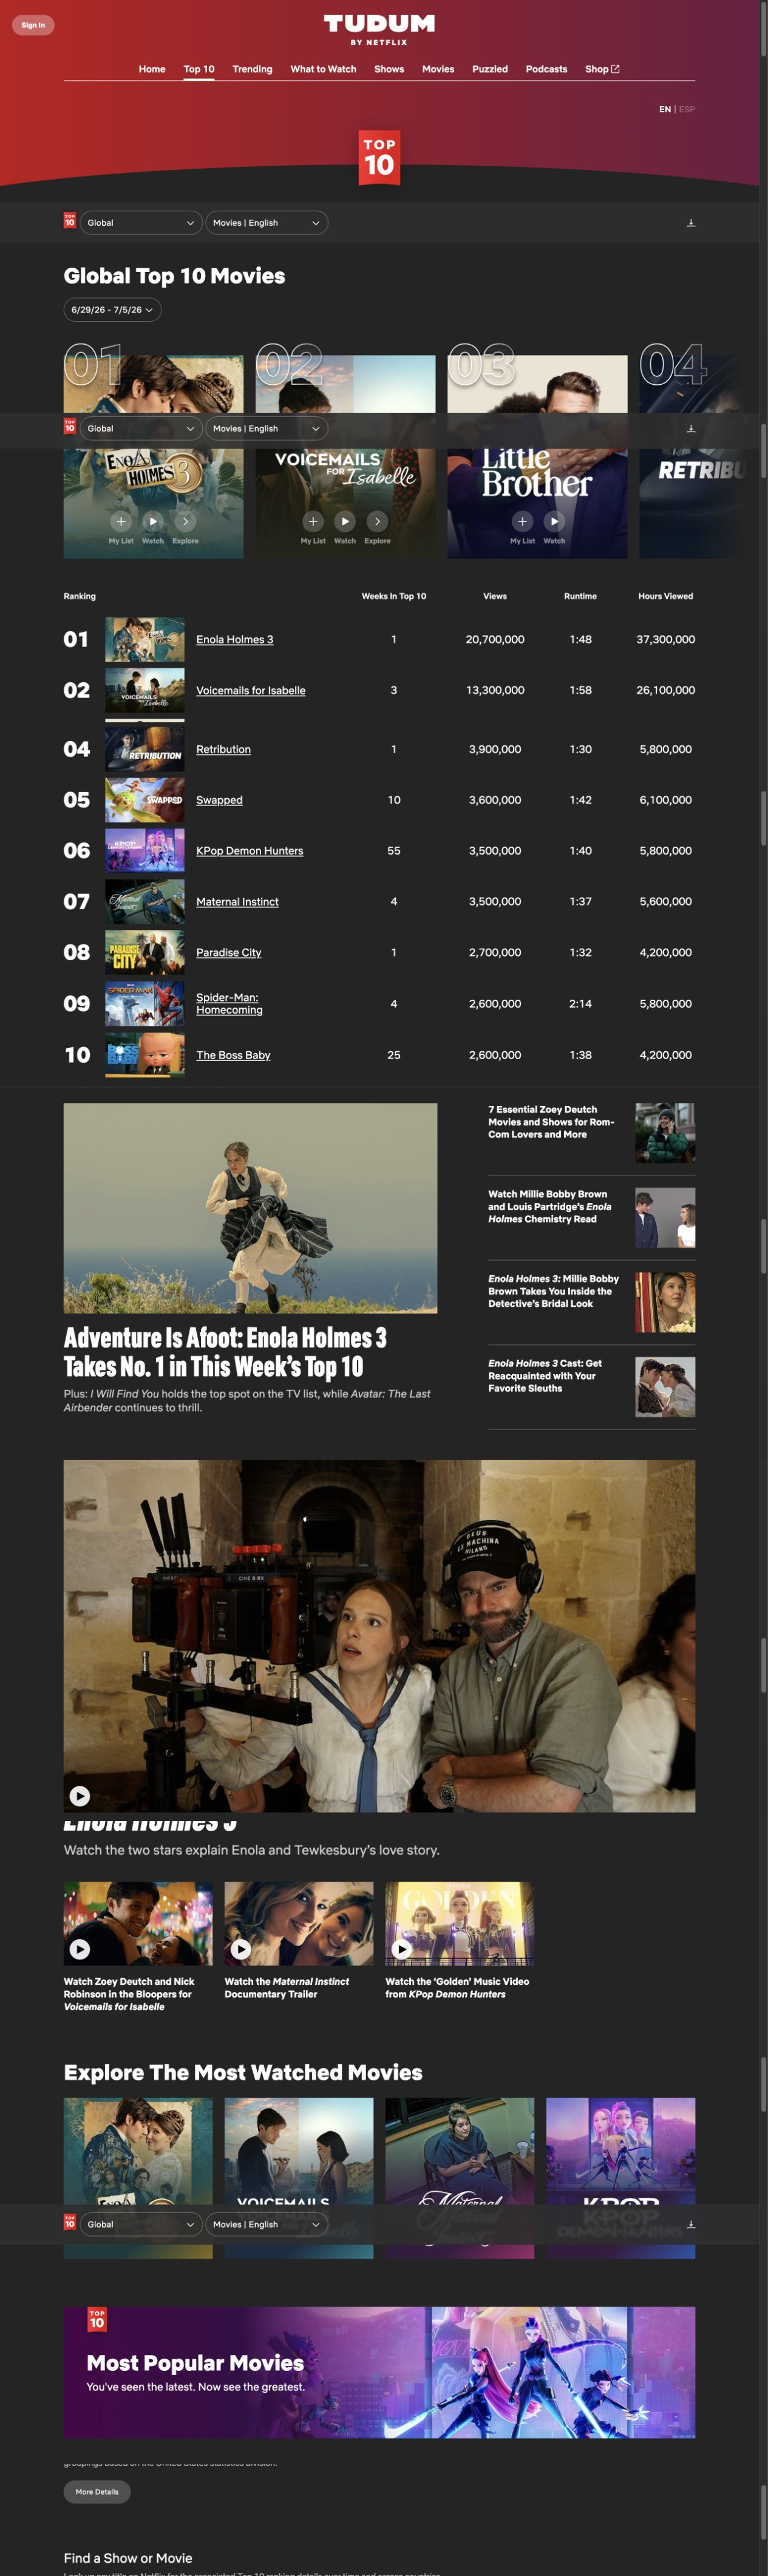
Task: Open the Trending nav item
Action: click(252, 69)
